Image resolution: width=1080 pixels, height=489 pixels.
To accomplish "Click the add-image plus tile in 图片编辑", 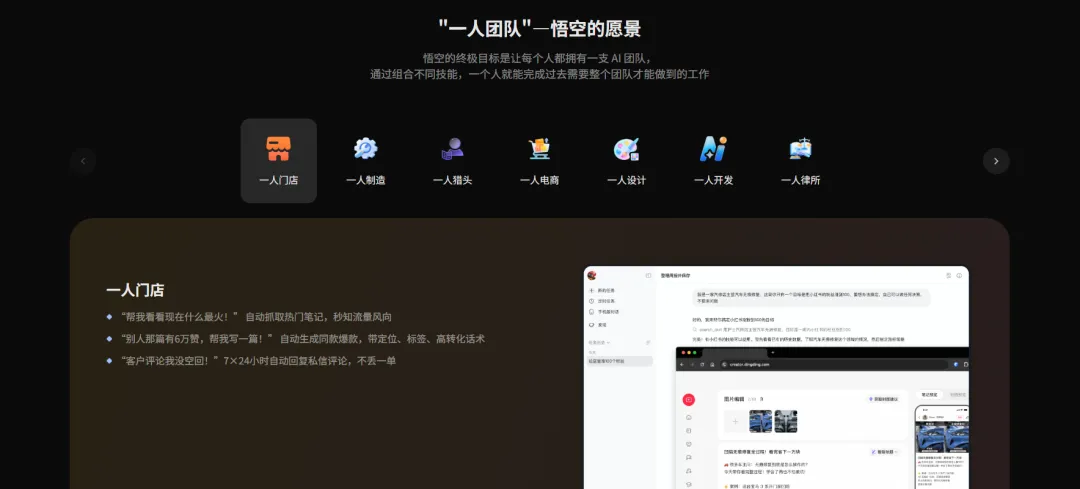I will coord(735,422).
